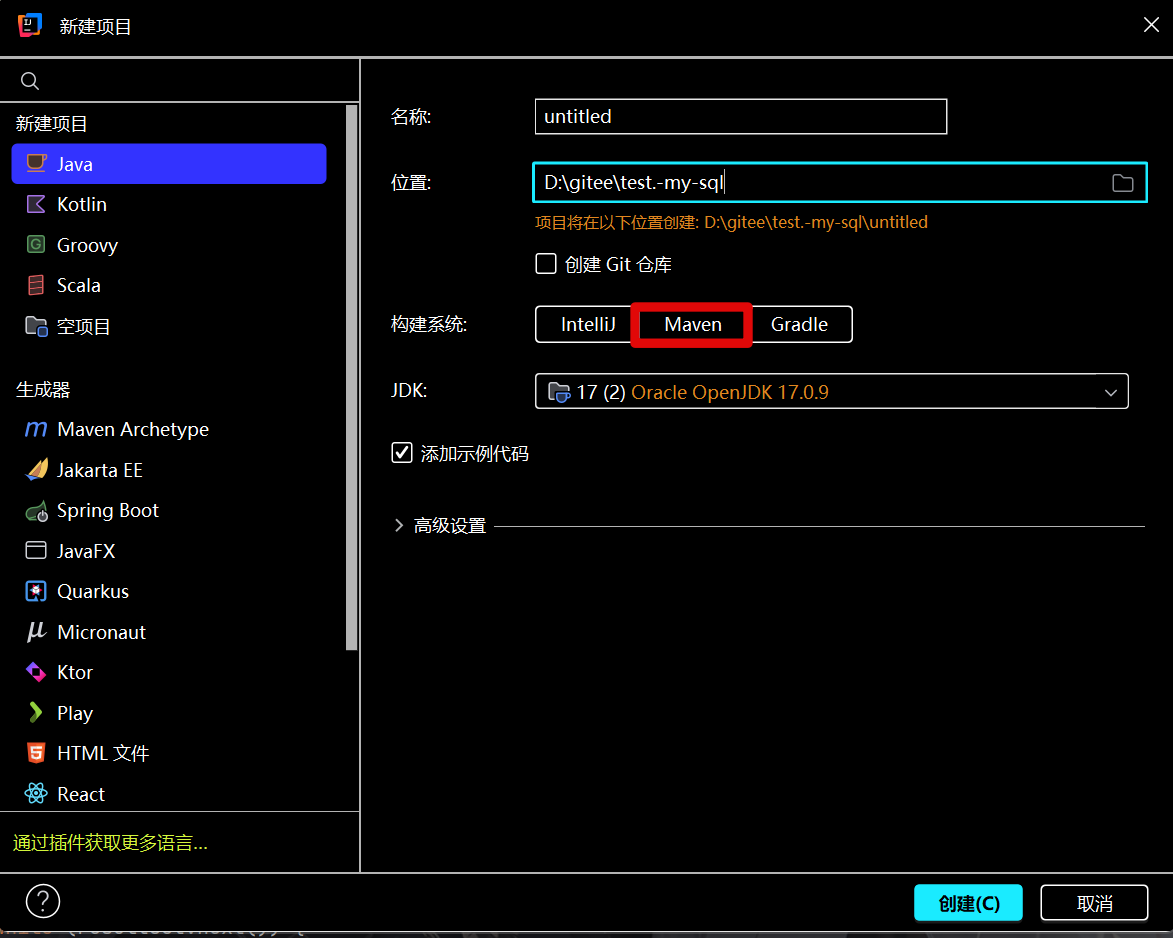The height and width of the screenshot is (938, 1173).
Task: Click the 名称 input field
Action: (741, 117)
